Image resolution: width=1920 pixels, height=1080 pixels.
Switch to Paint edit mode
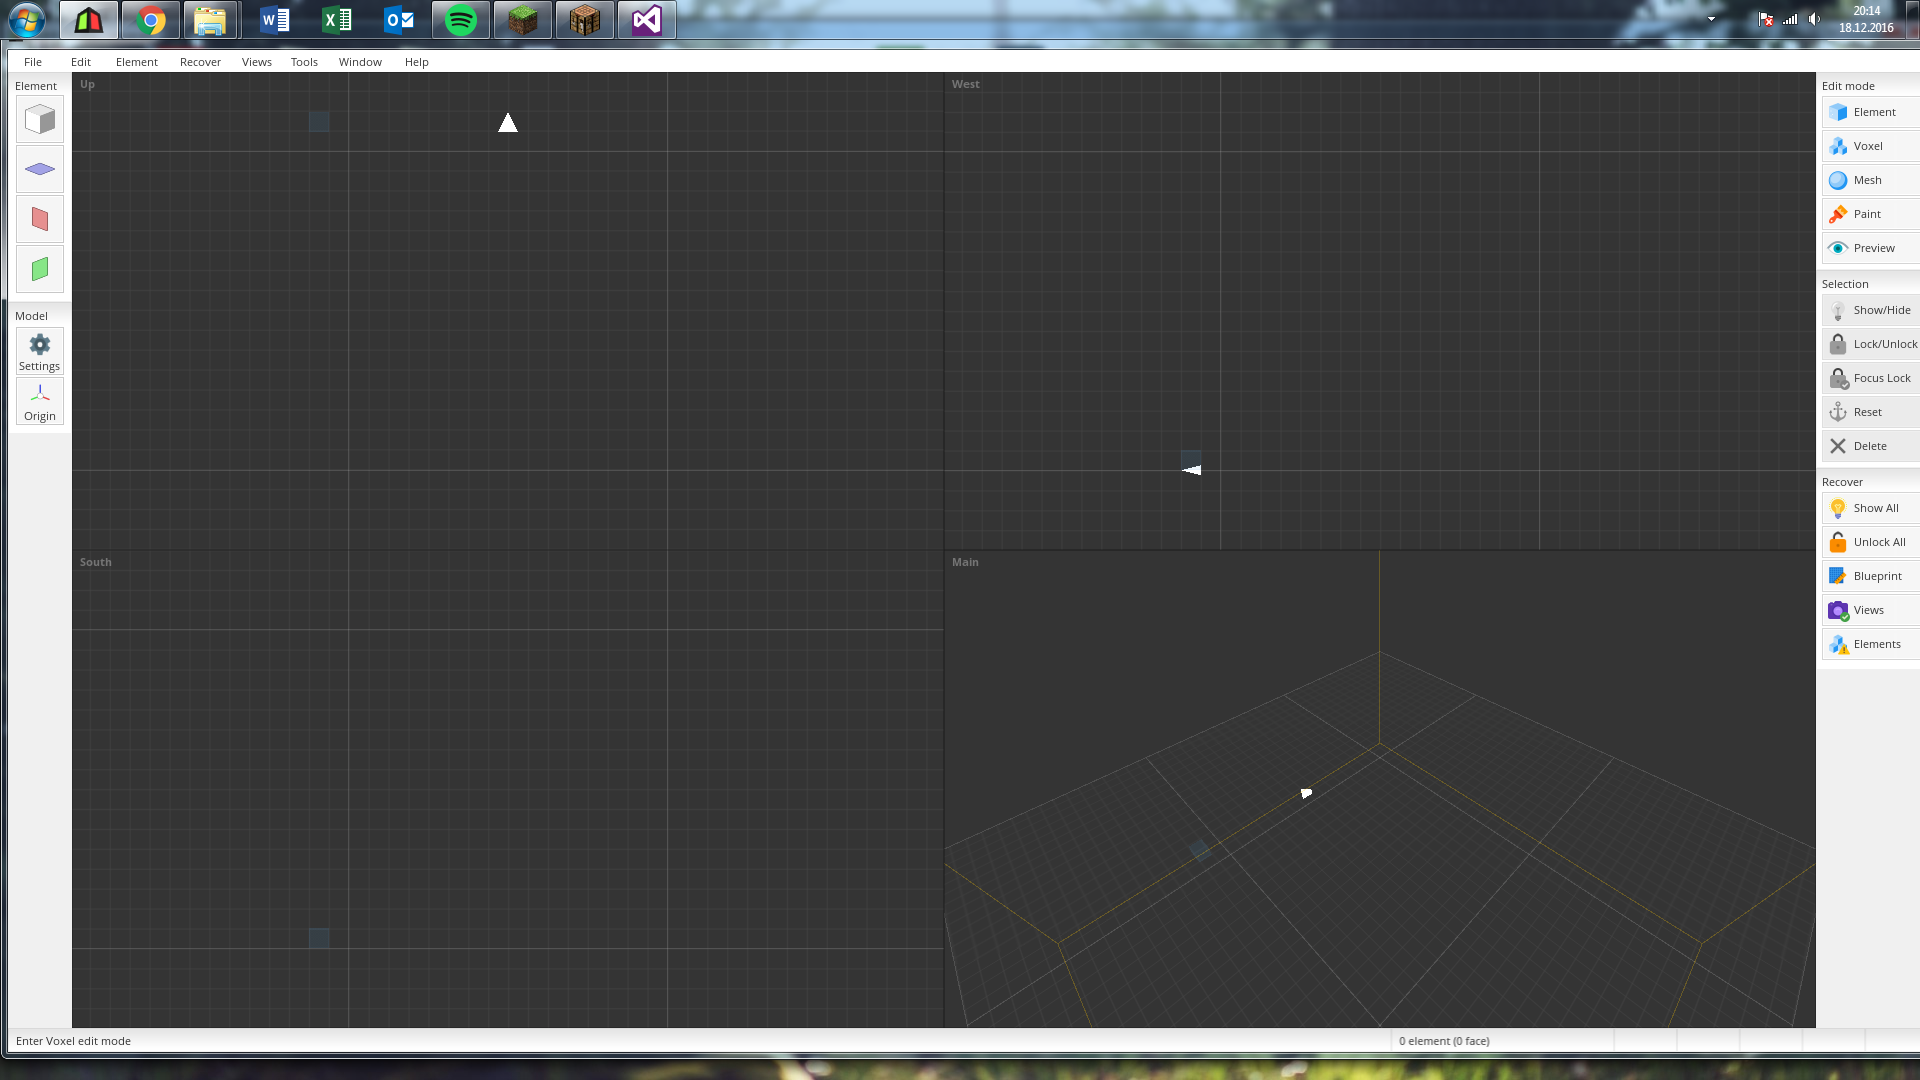pos(1869,214)
